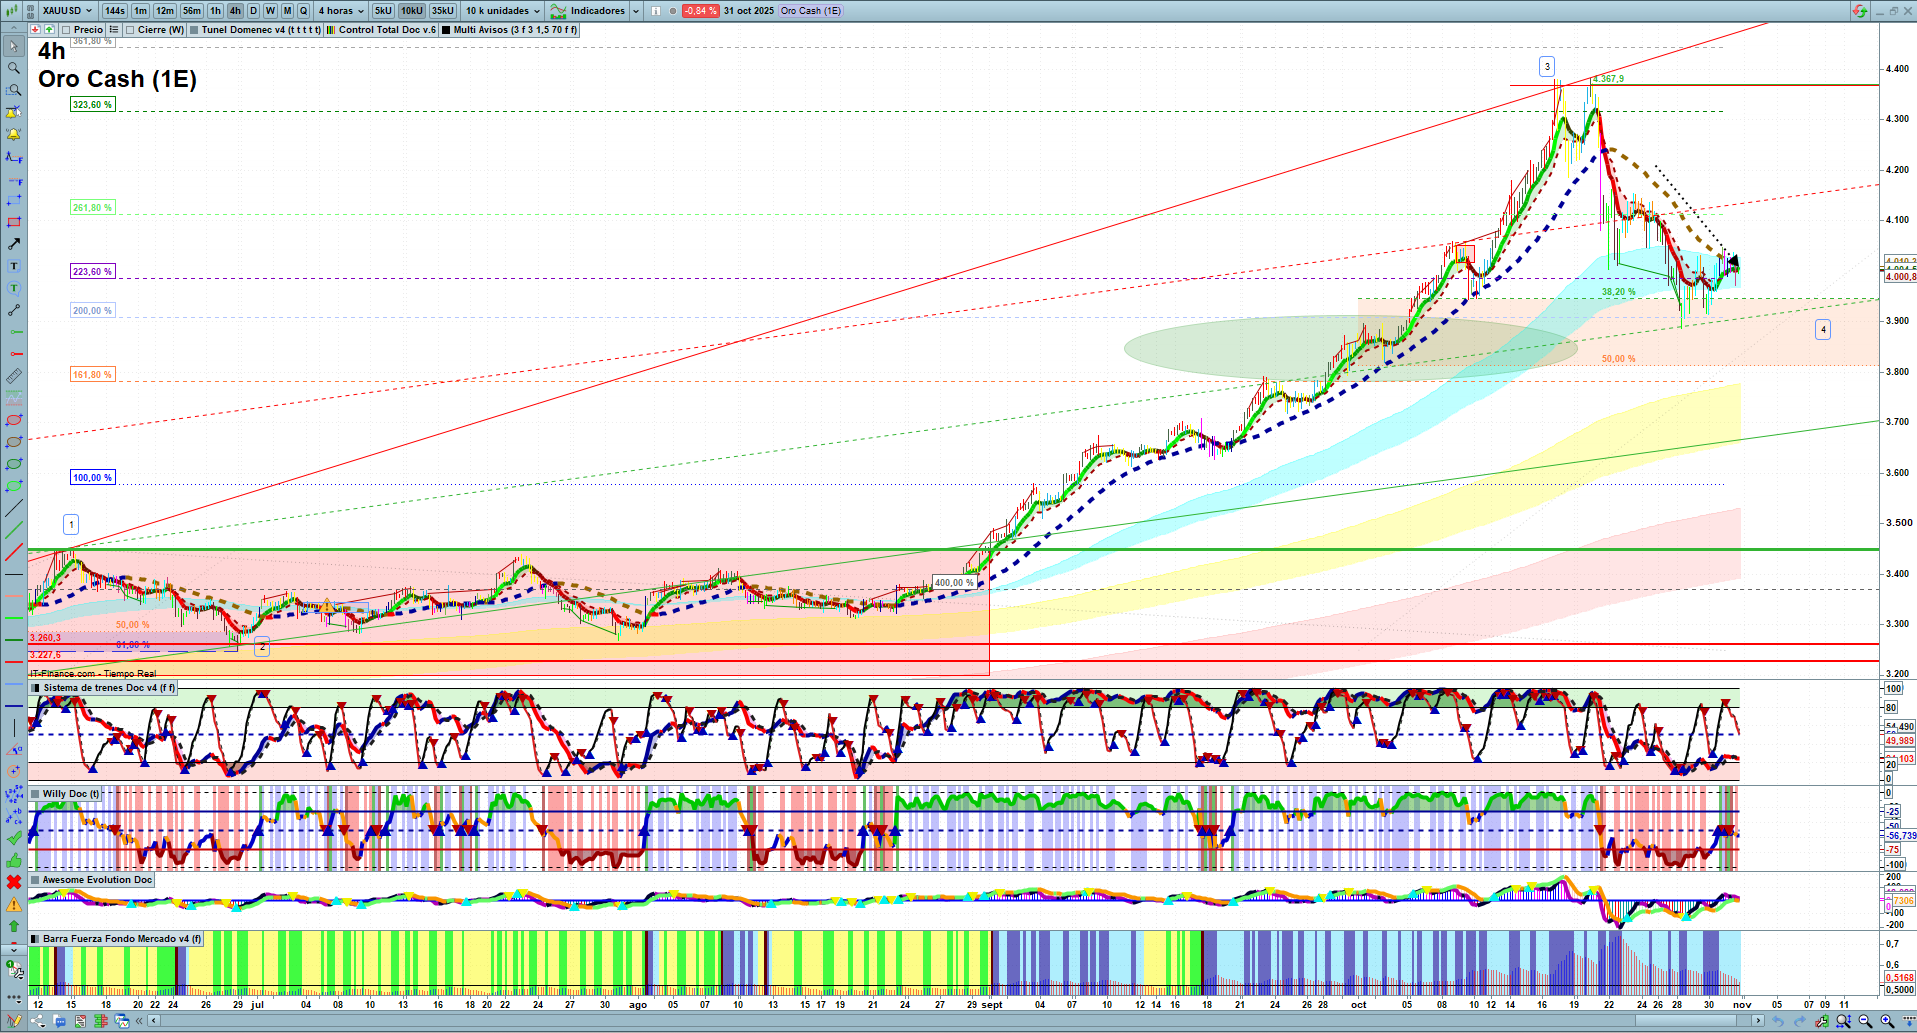Select the 35kU units button

(x=443, y=11)
